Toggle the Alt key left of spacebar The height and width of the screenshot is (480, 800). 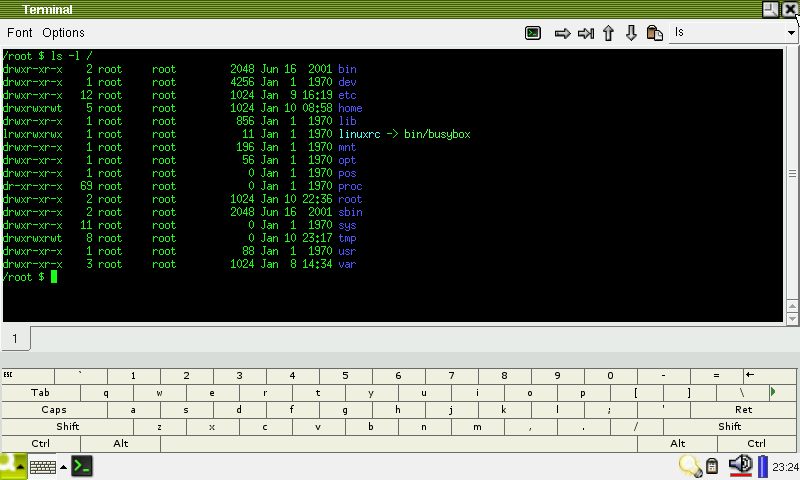coord(120,444)
